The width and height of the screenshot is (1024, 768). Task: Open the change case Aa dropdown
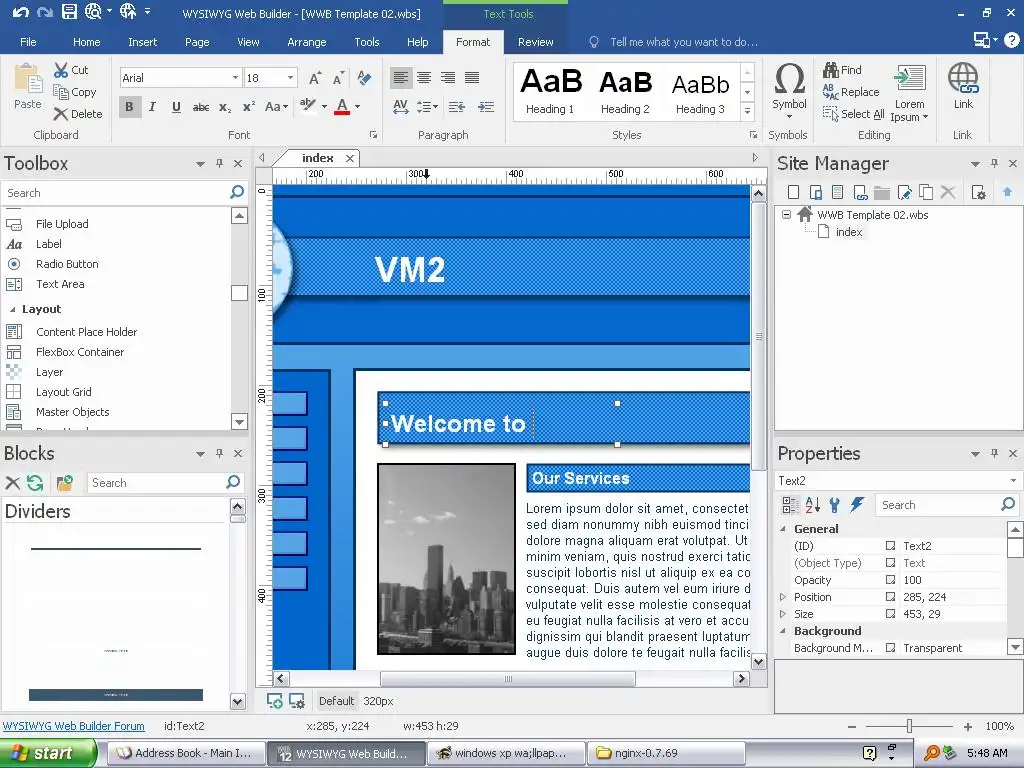coord(276,107)
